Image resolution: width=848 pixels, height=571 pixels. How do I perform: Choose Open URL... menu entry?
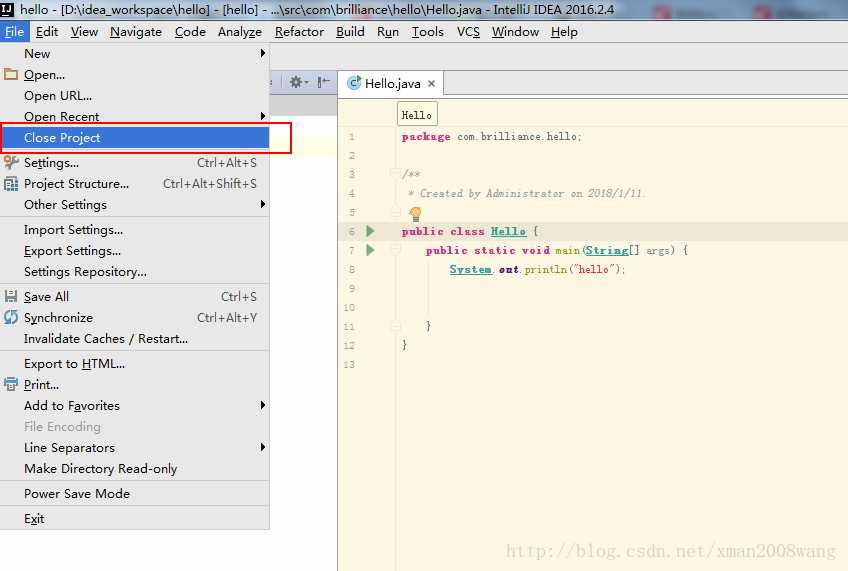click(x=135, y=96)
